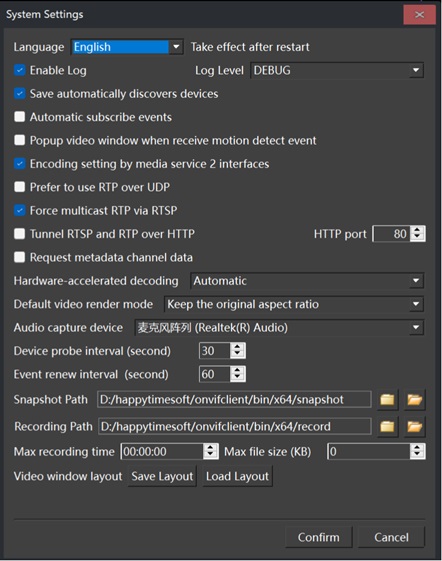The image size is (442, 561).
Task: Decrease Max file size value
Action: point(417,455)
